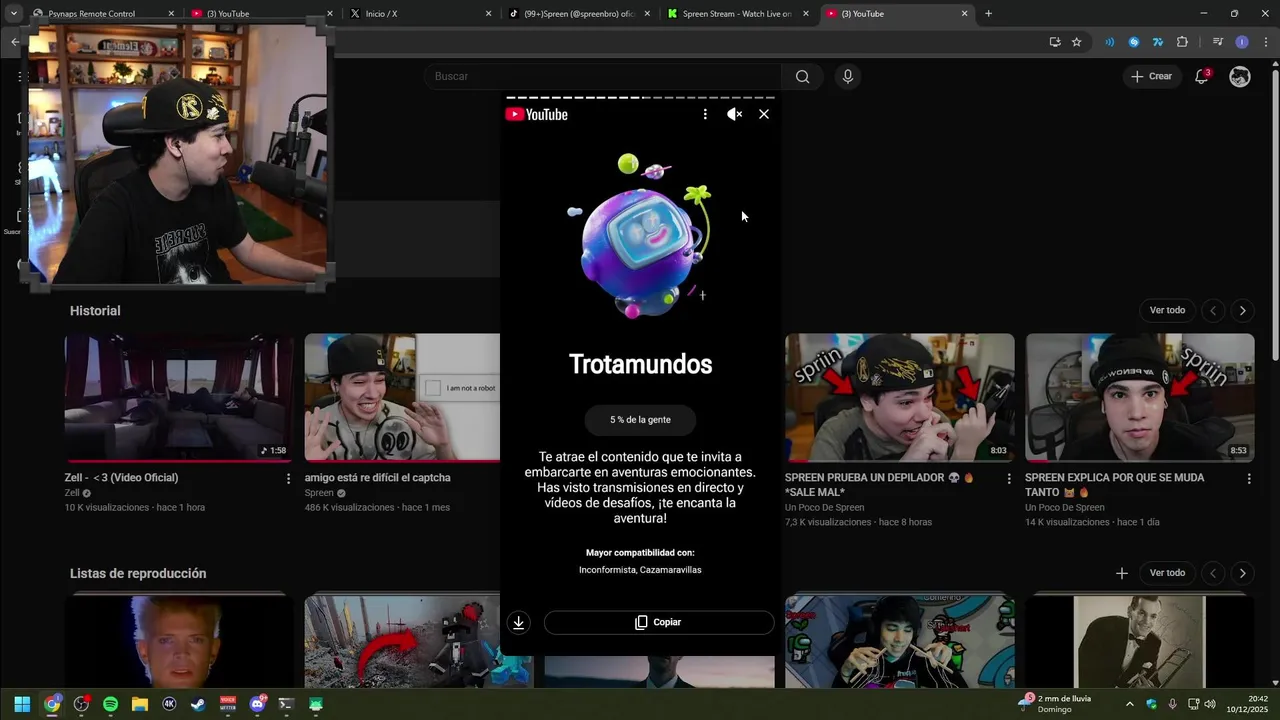Open the YouTube account avatar menu

(x=1240, y=76)
